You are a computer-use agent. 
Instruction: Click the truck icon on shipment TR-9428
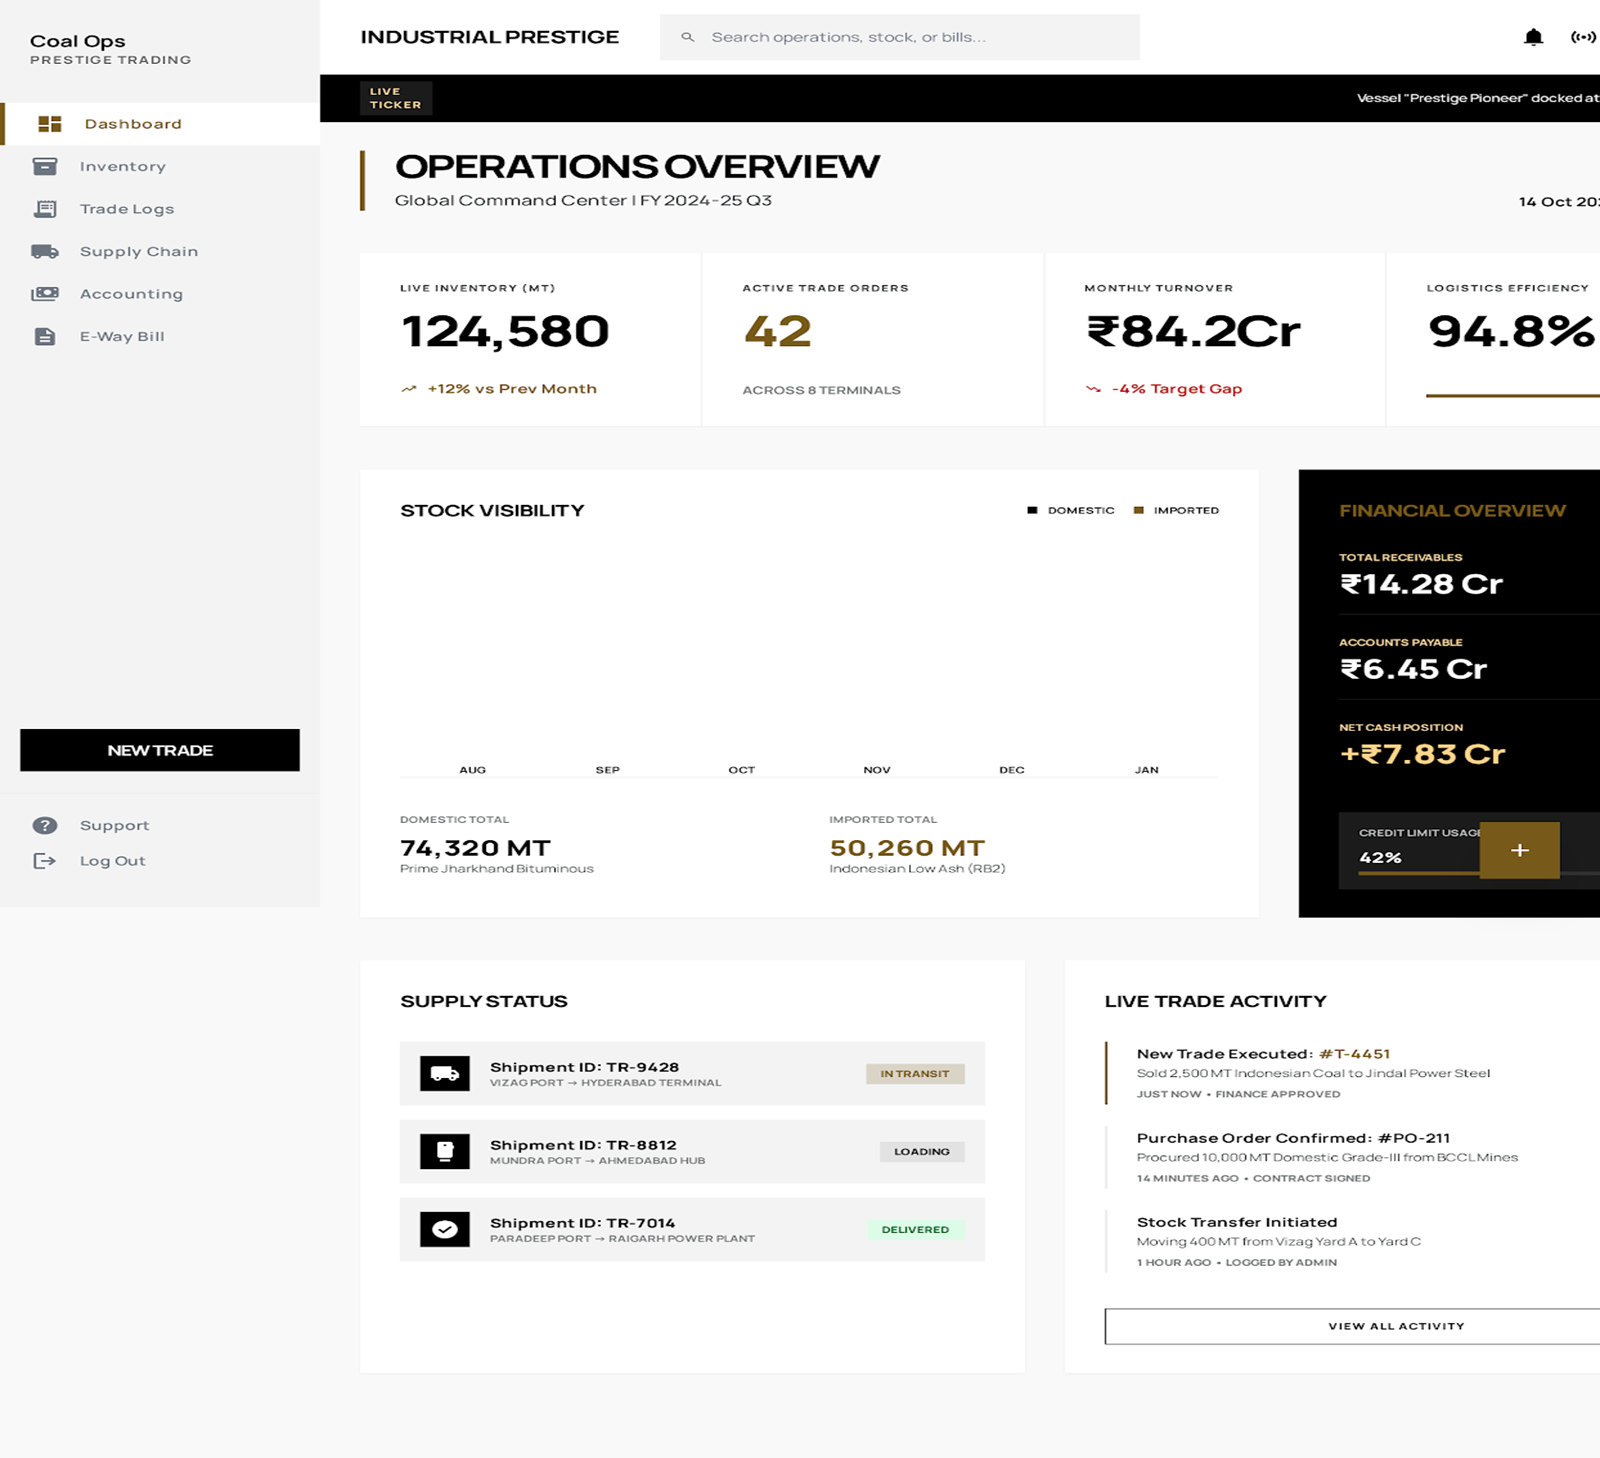pos(445,1073)
